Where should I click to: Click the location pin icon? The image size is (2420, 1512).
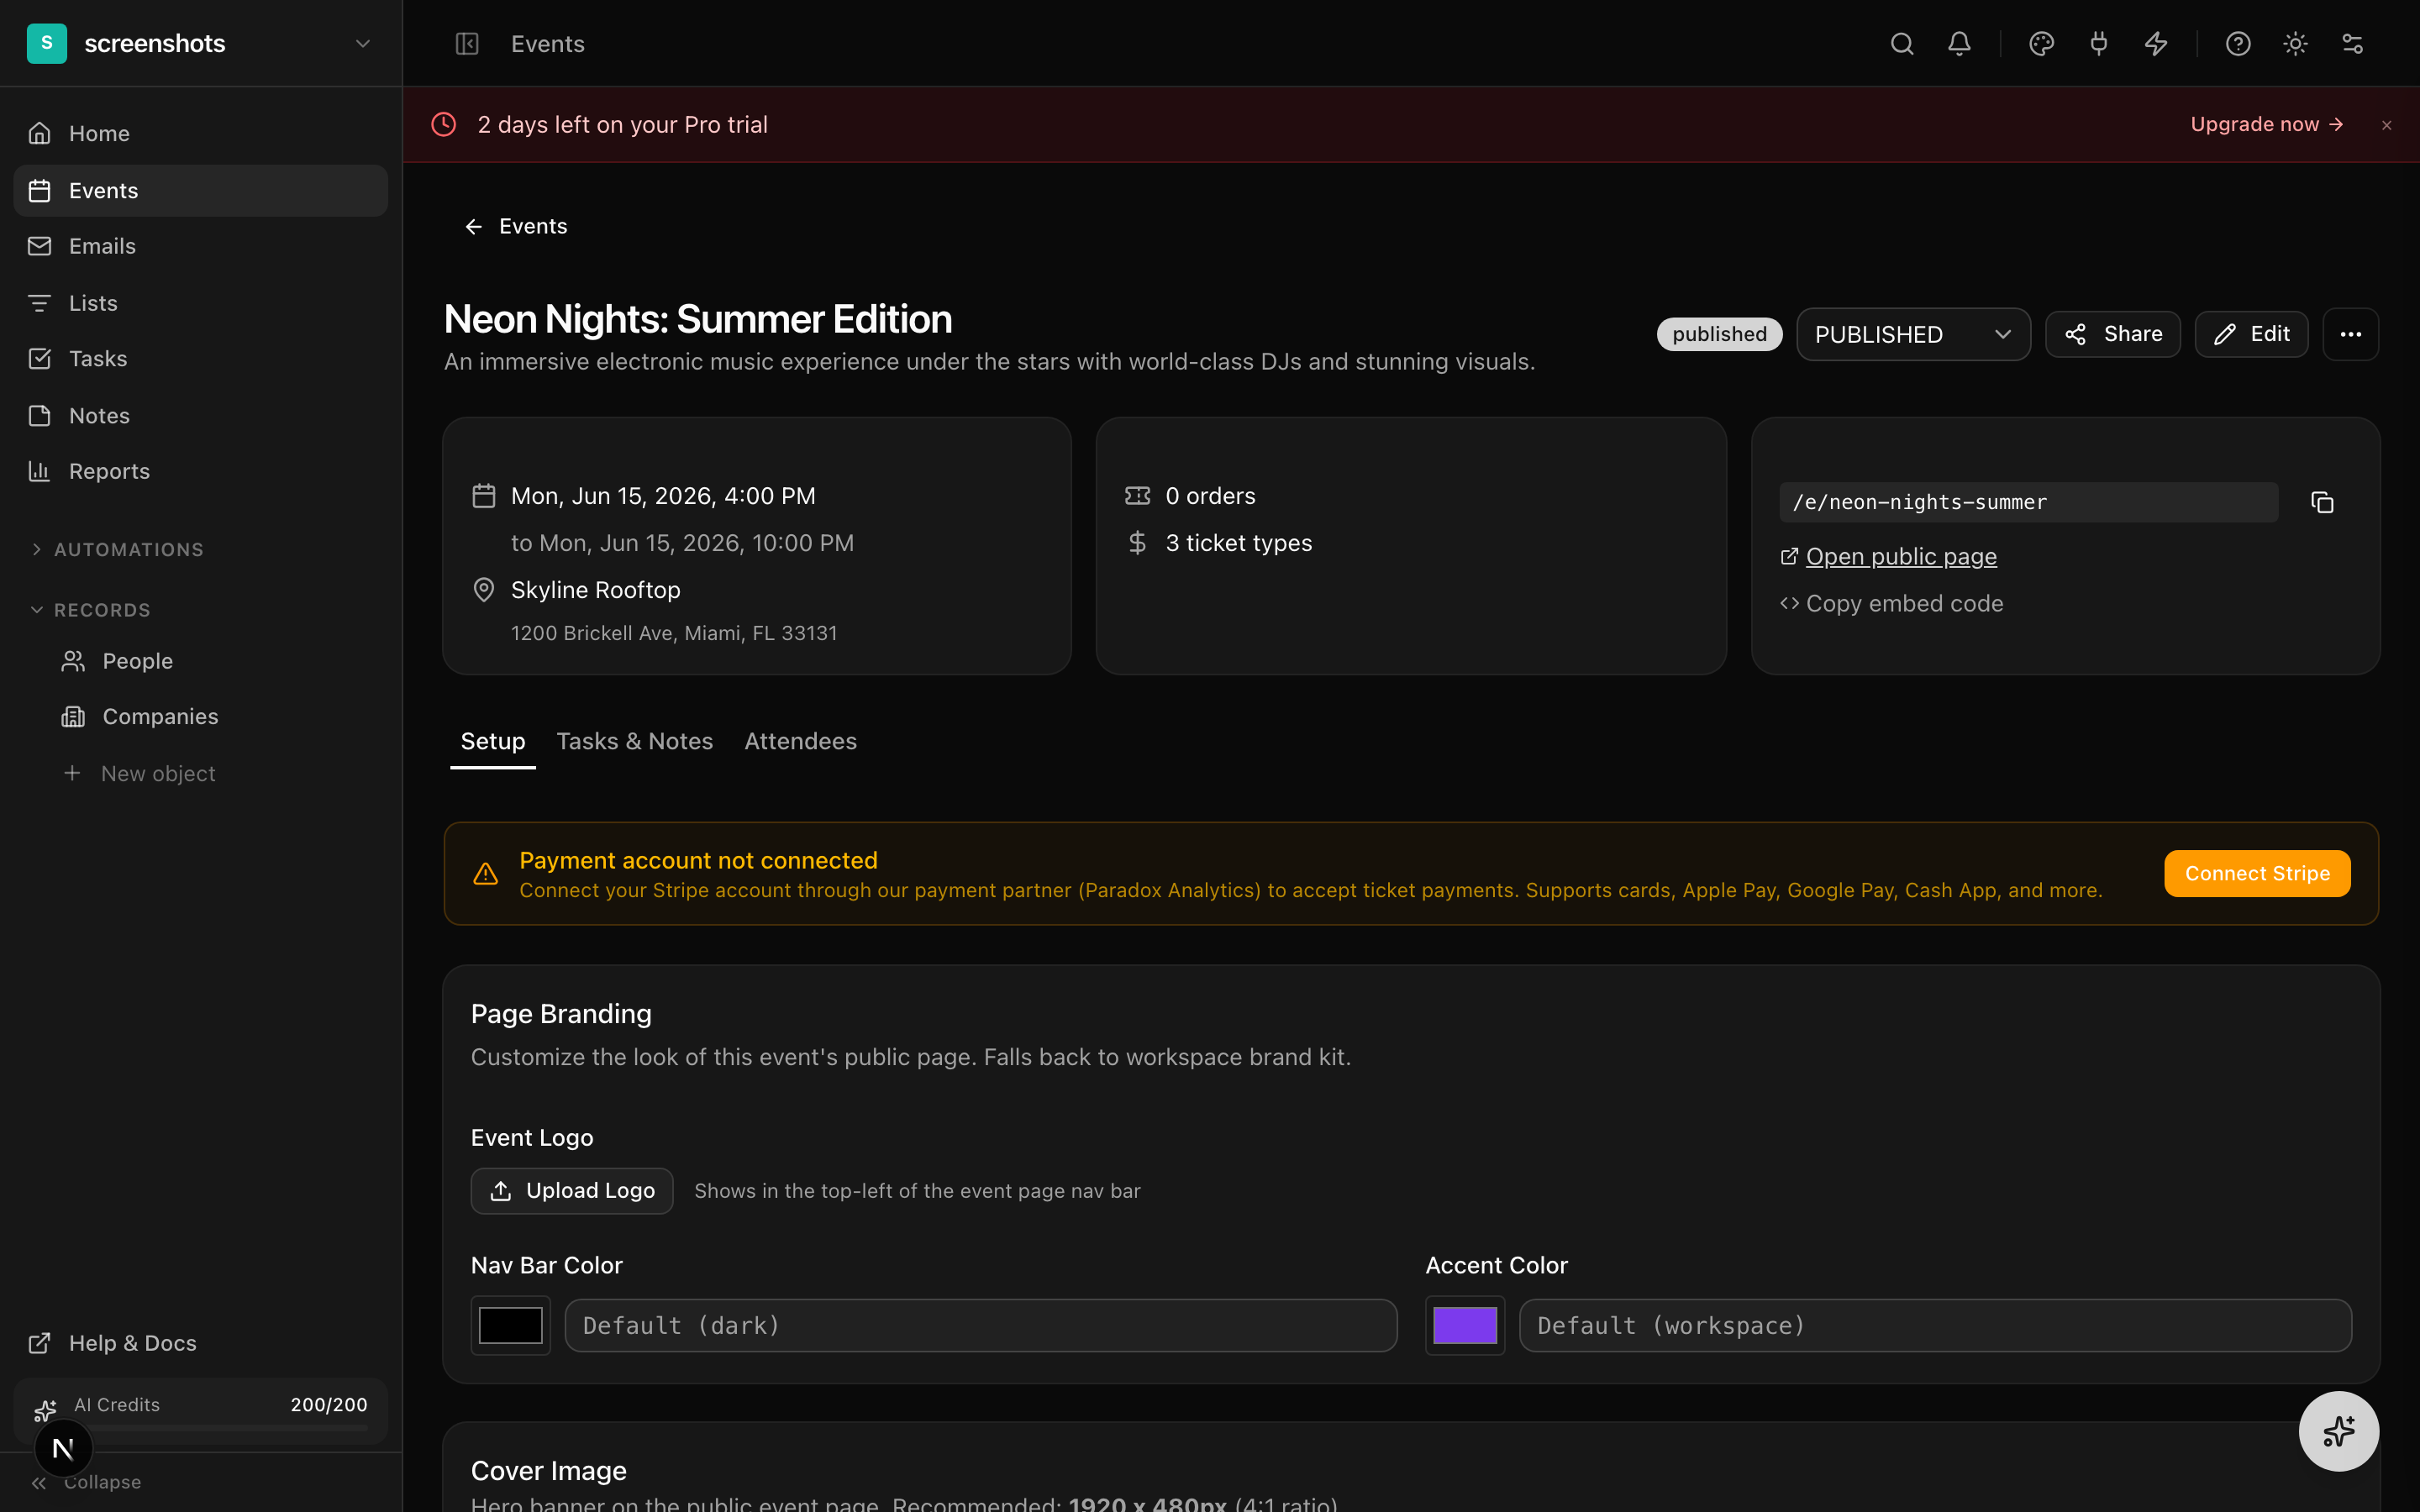[x=483, y=590]
